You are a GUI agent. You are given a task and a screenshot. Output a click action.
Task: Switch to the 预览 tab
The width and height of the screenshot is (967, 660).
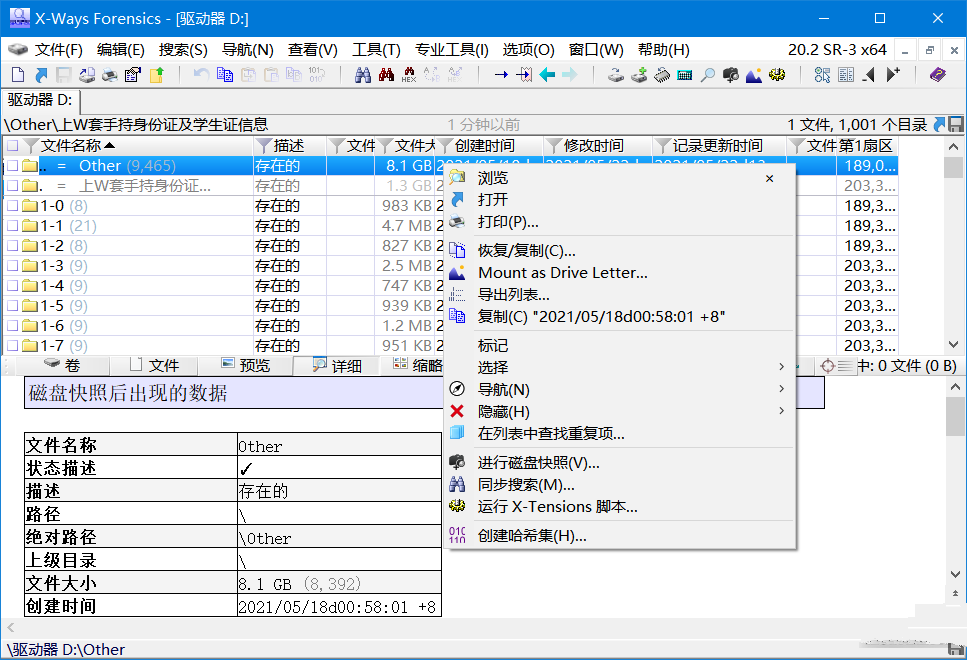tap(245, 366)
